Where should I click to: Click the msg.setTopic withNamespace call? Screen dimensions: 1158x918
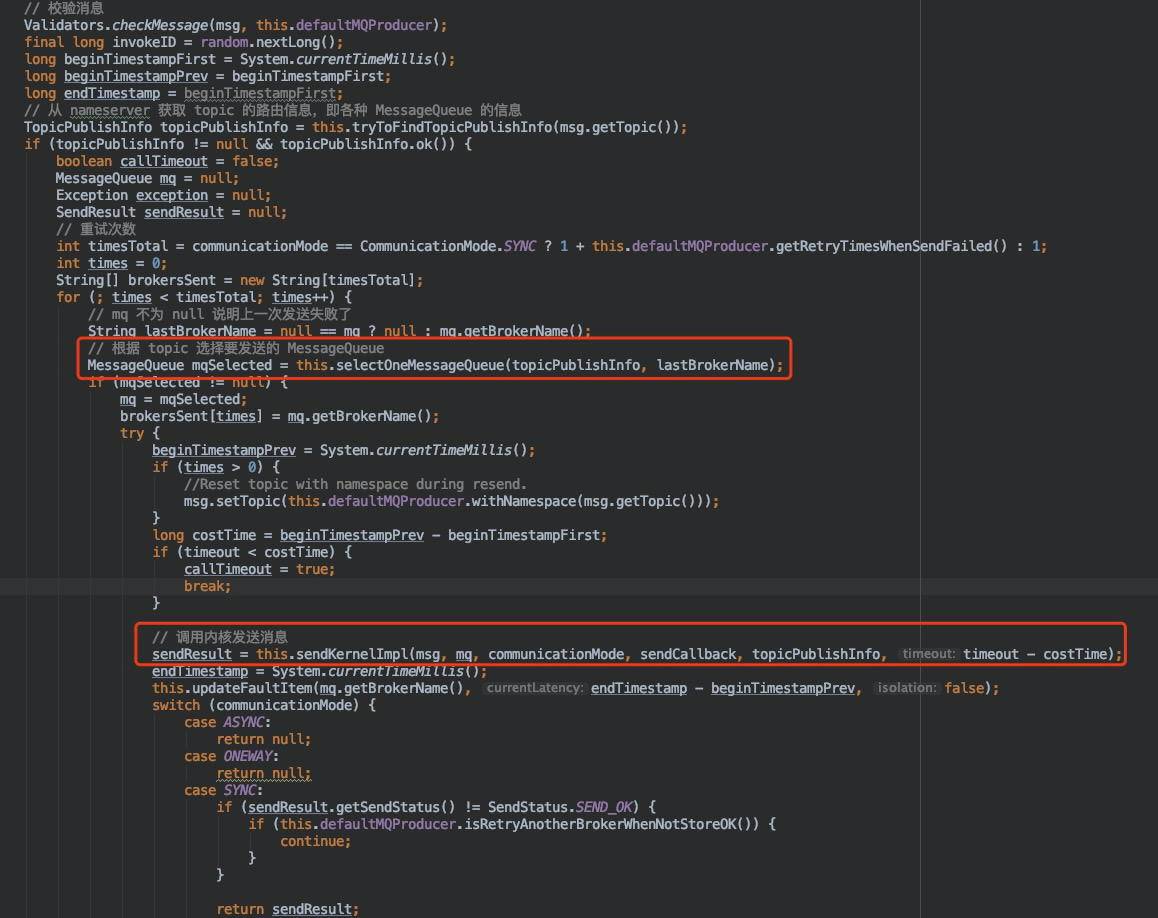pyautogui.click(x=451, y=501)
